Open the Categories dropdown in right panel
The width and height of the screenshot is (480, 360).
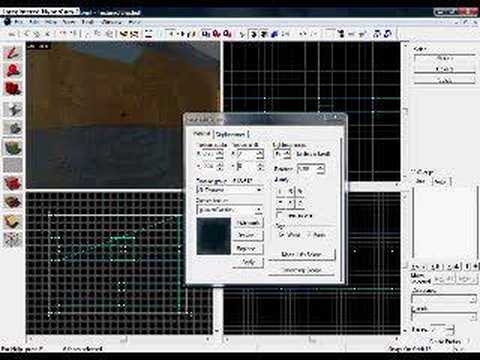pyautogui.click(x=444, y=300)
